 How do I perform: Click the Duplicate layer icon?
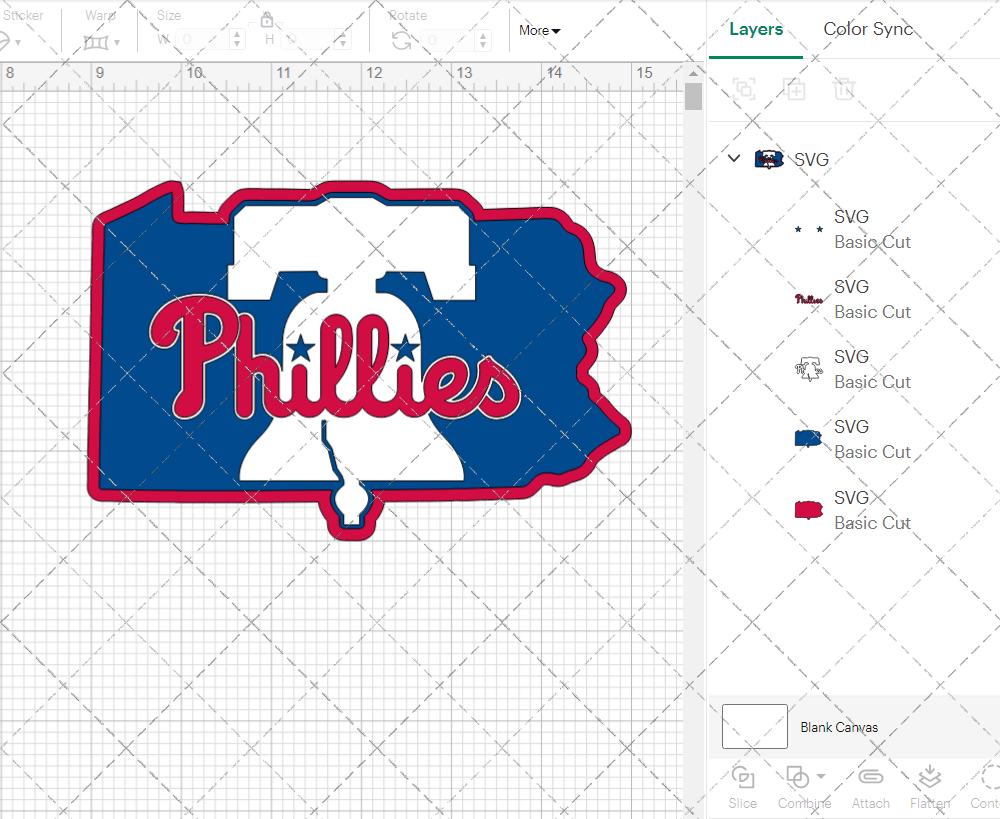[795, 89]
